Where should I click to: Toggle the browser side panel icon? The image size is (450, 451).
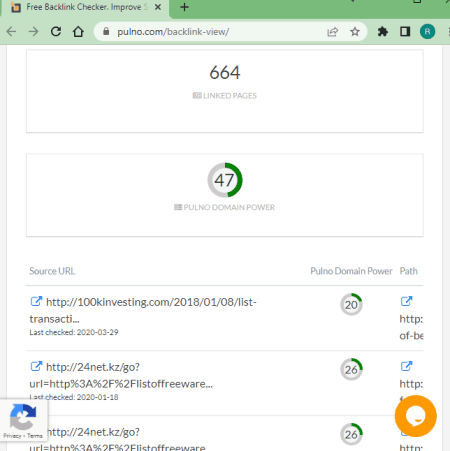[x=405, y=32]
